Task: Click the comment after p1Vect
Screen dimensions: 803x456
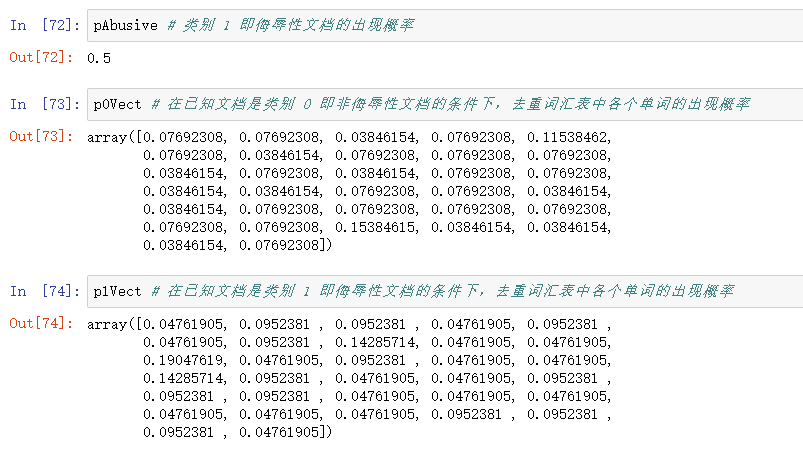Action: (442, 291)
